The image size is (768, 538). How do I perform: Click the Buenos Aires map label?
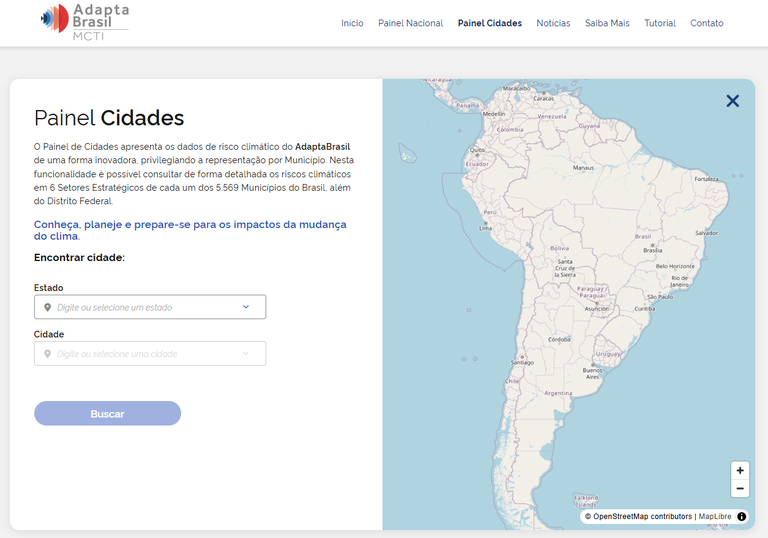pyautogui.click(x=592, y=373)
